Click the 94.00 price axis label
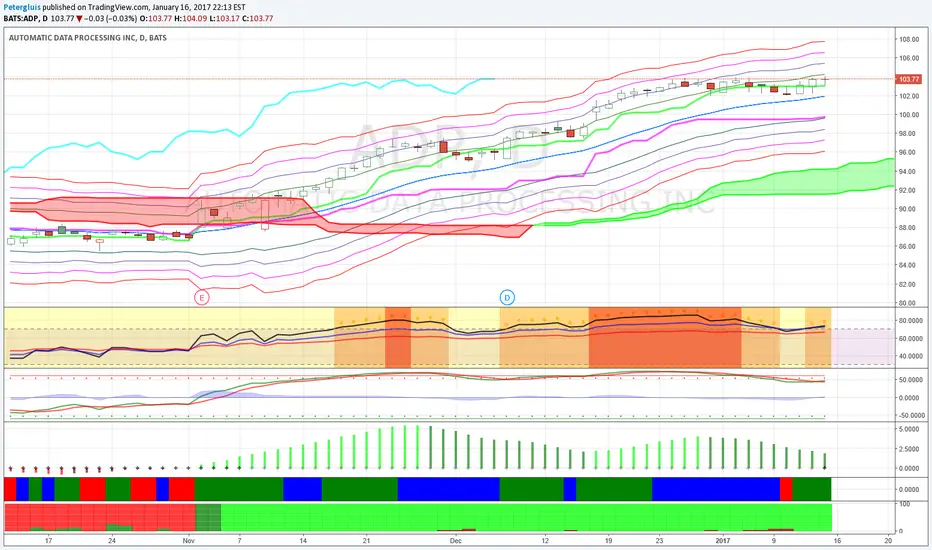The image size is (932, 550). pyautogui.click(x=909, y=172)
